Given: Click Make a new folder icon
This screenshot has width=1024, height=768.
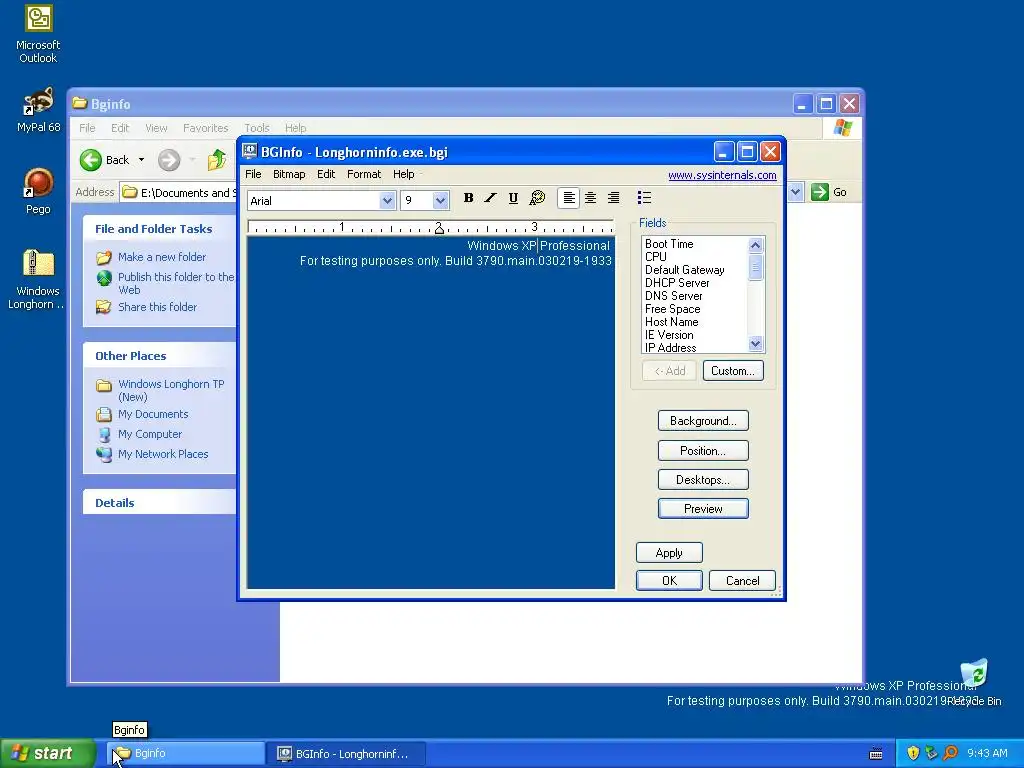Looking at the screenshot, I should pyautogui.click(x=104, y=257).
